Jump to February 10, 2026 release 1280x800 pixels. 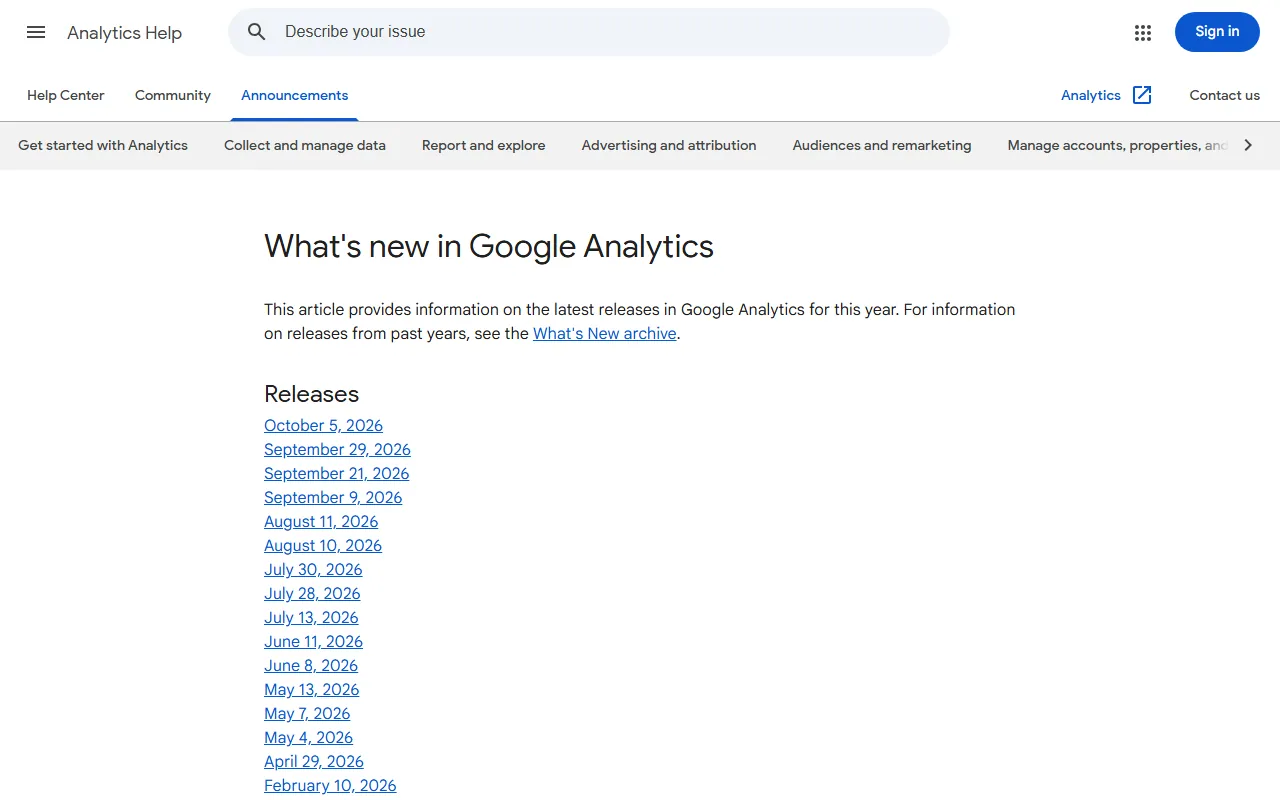(x=330, y=785)
